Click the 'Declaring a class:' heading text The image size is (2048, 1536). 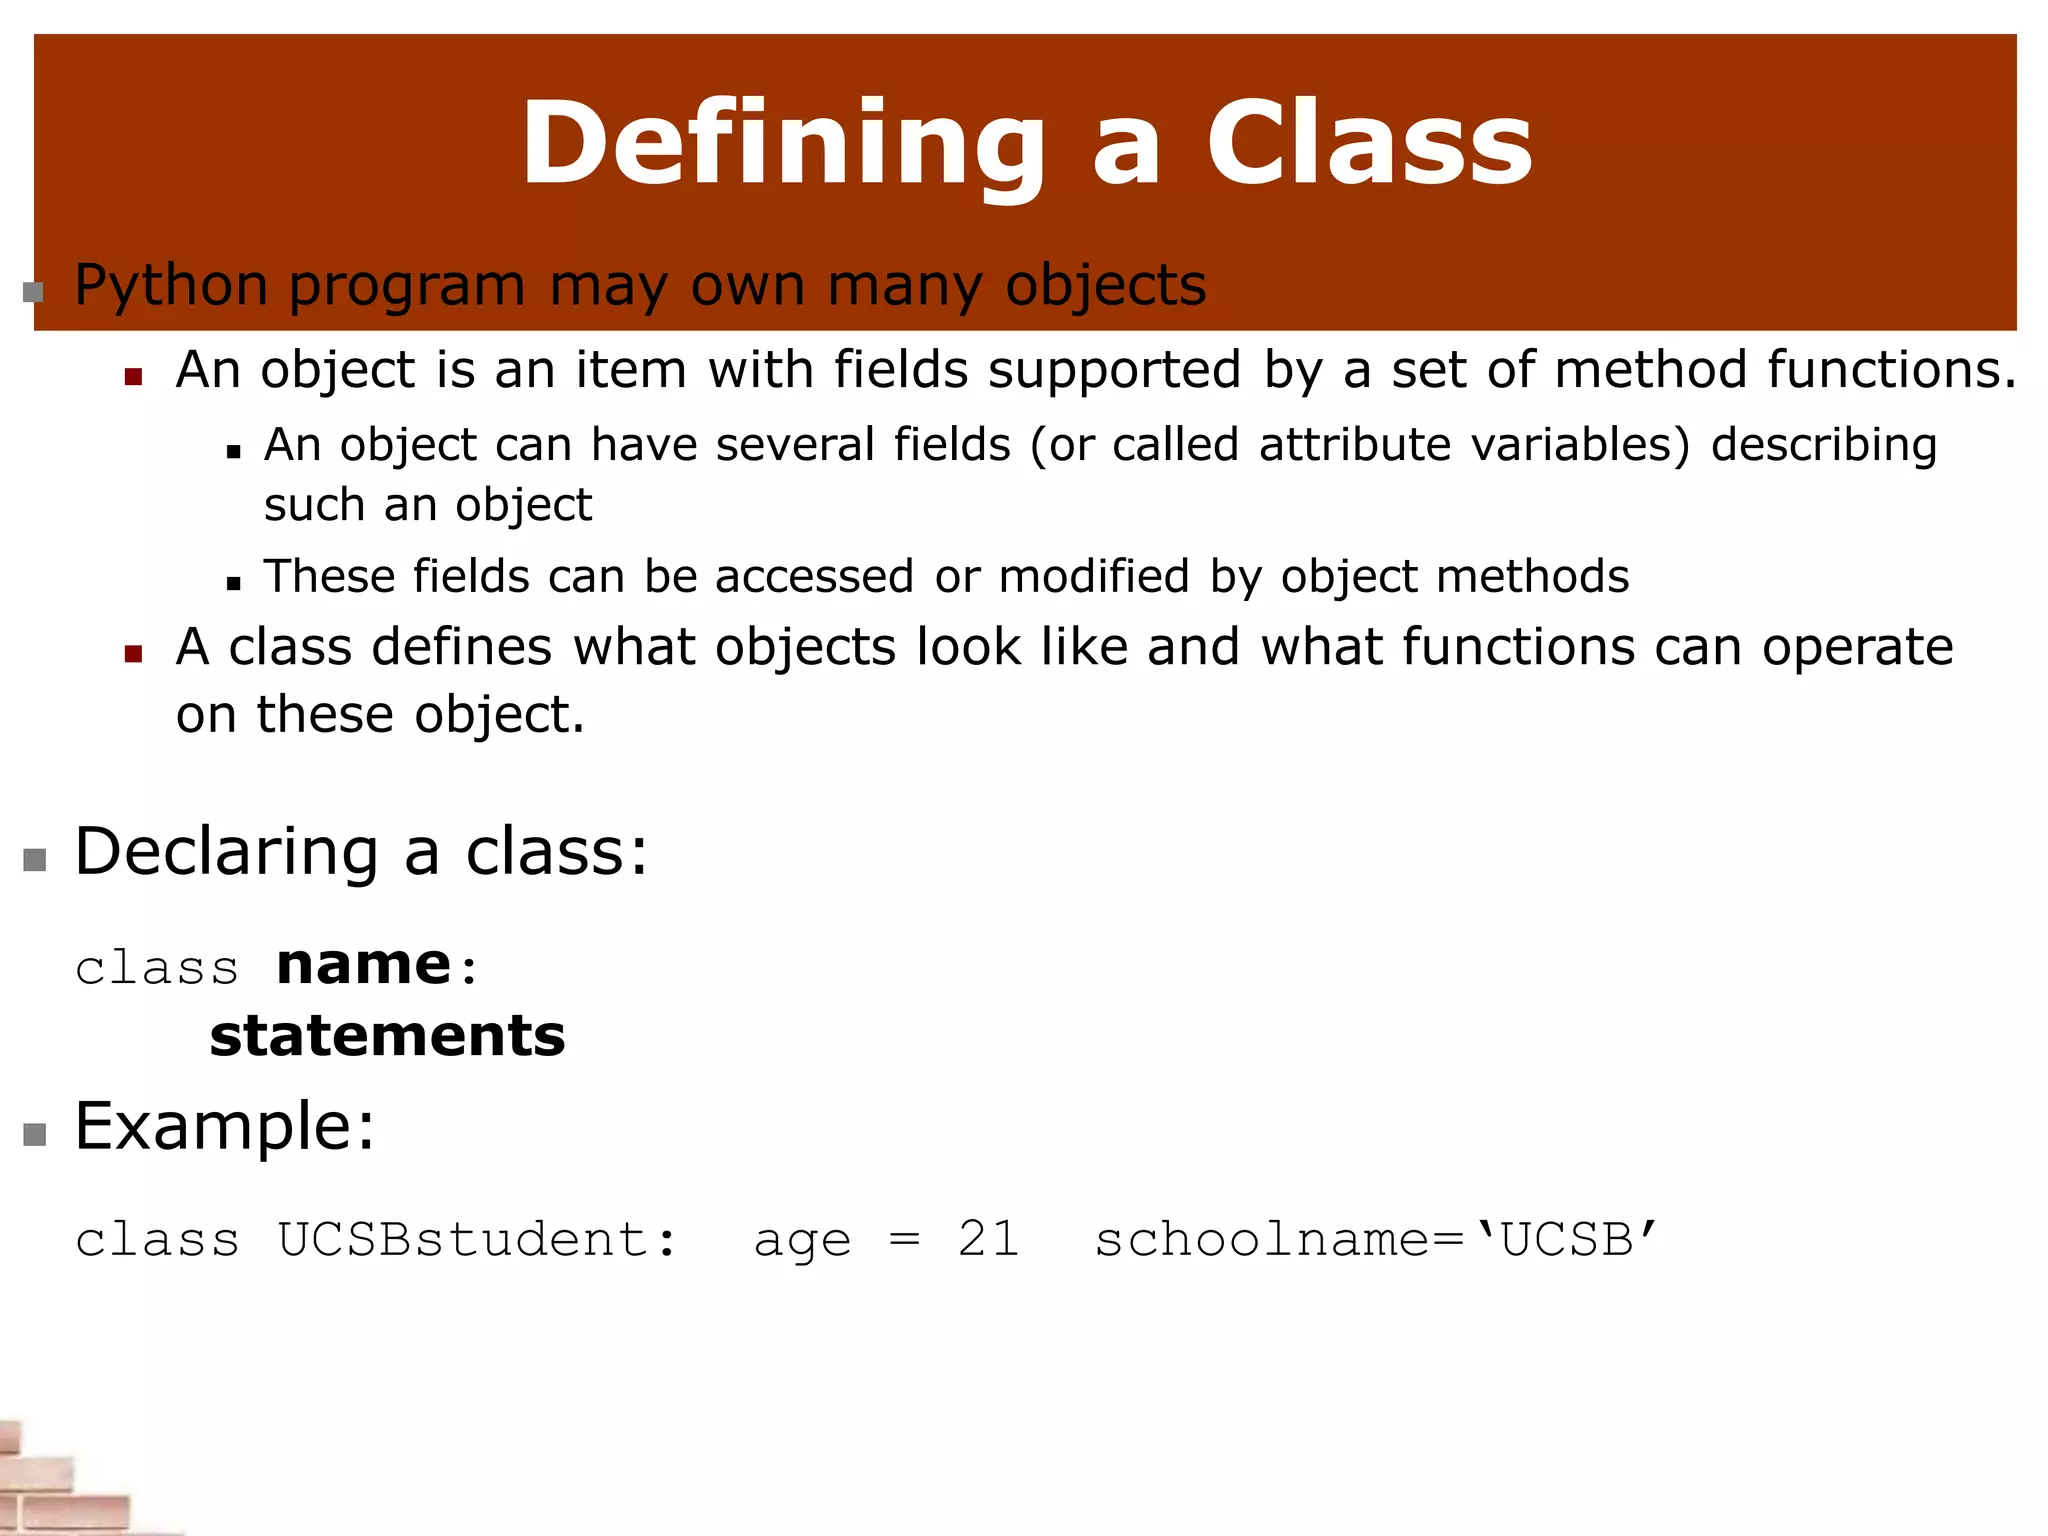point(361,852)
